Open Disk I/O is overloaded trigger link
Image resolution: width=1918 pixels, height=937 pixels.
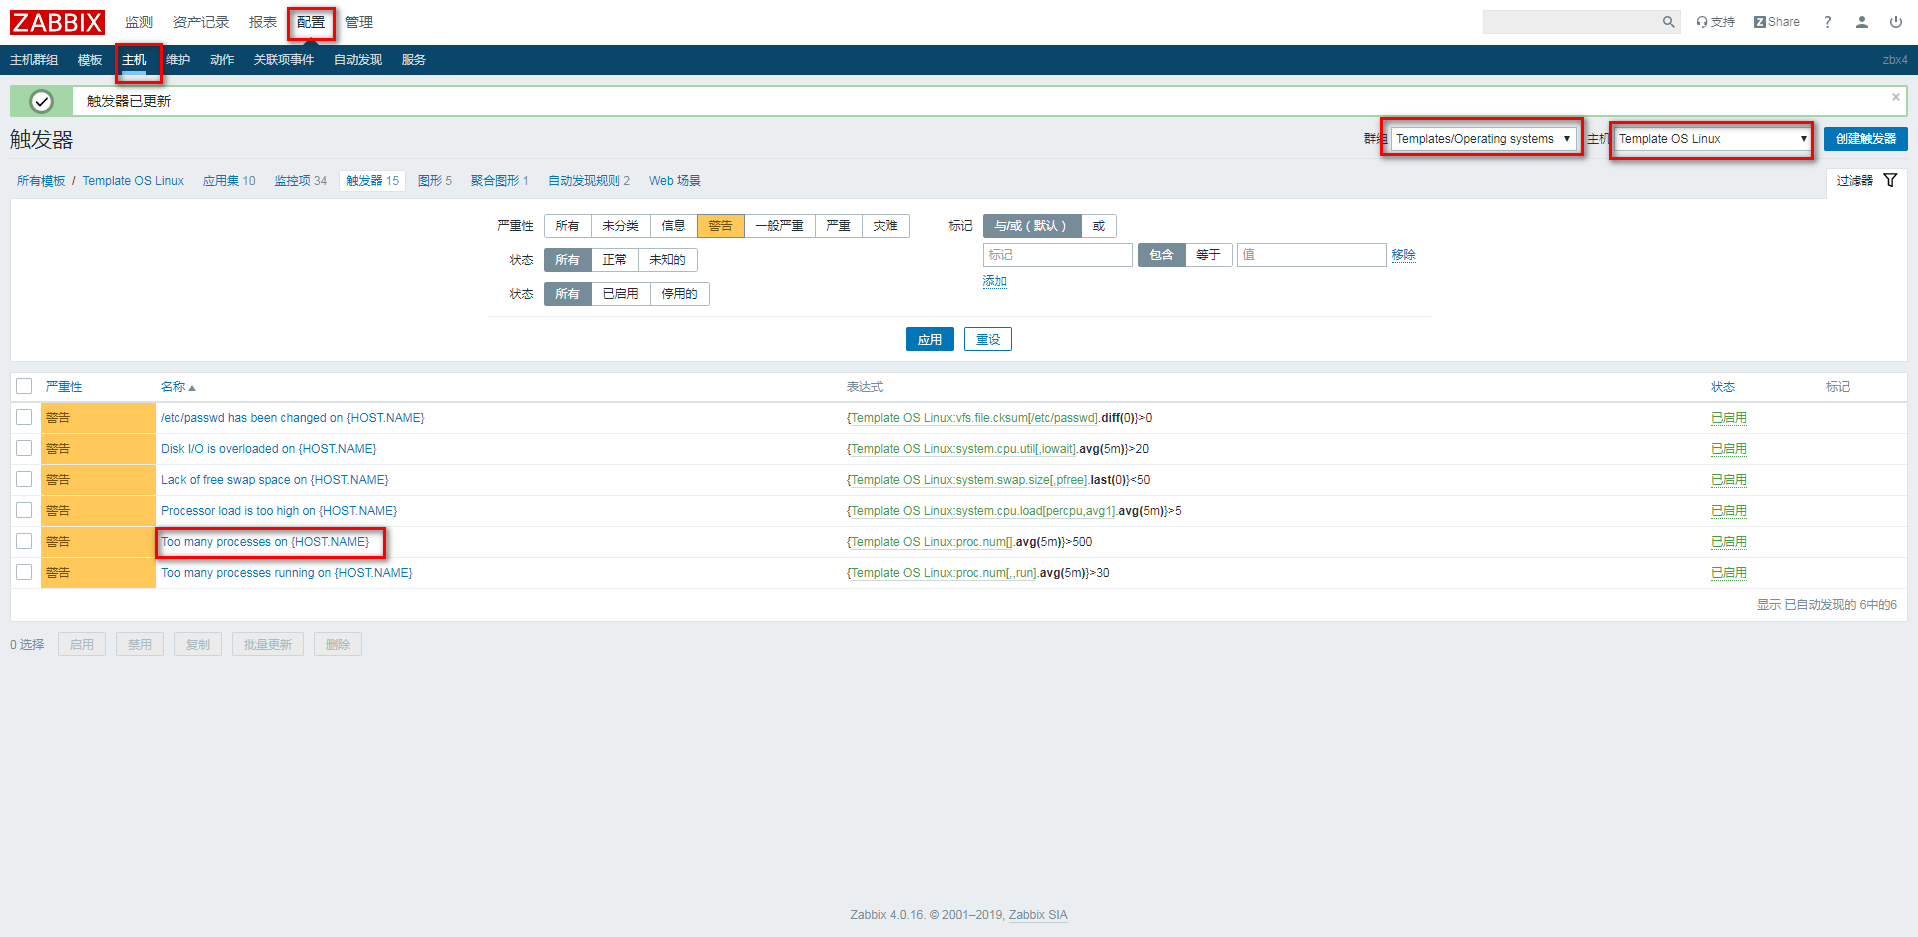coord(268,449)
